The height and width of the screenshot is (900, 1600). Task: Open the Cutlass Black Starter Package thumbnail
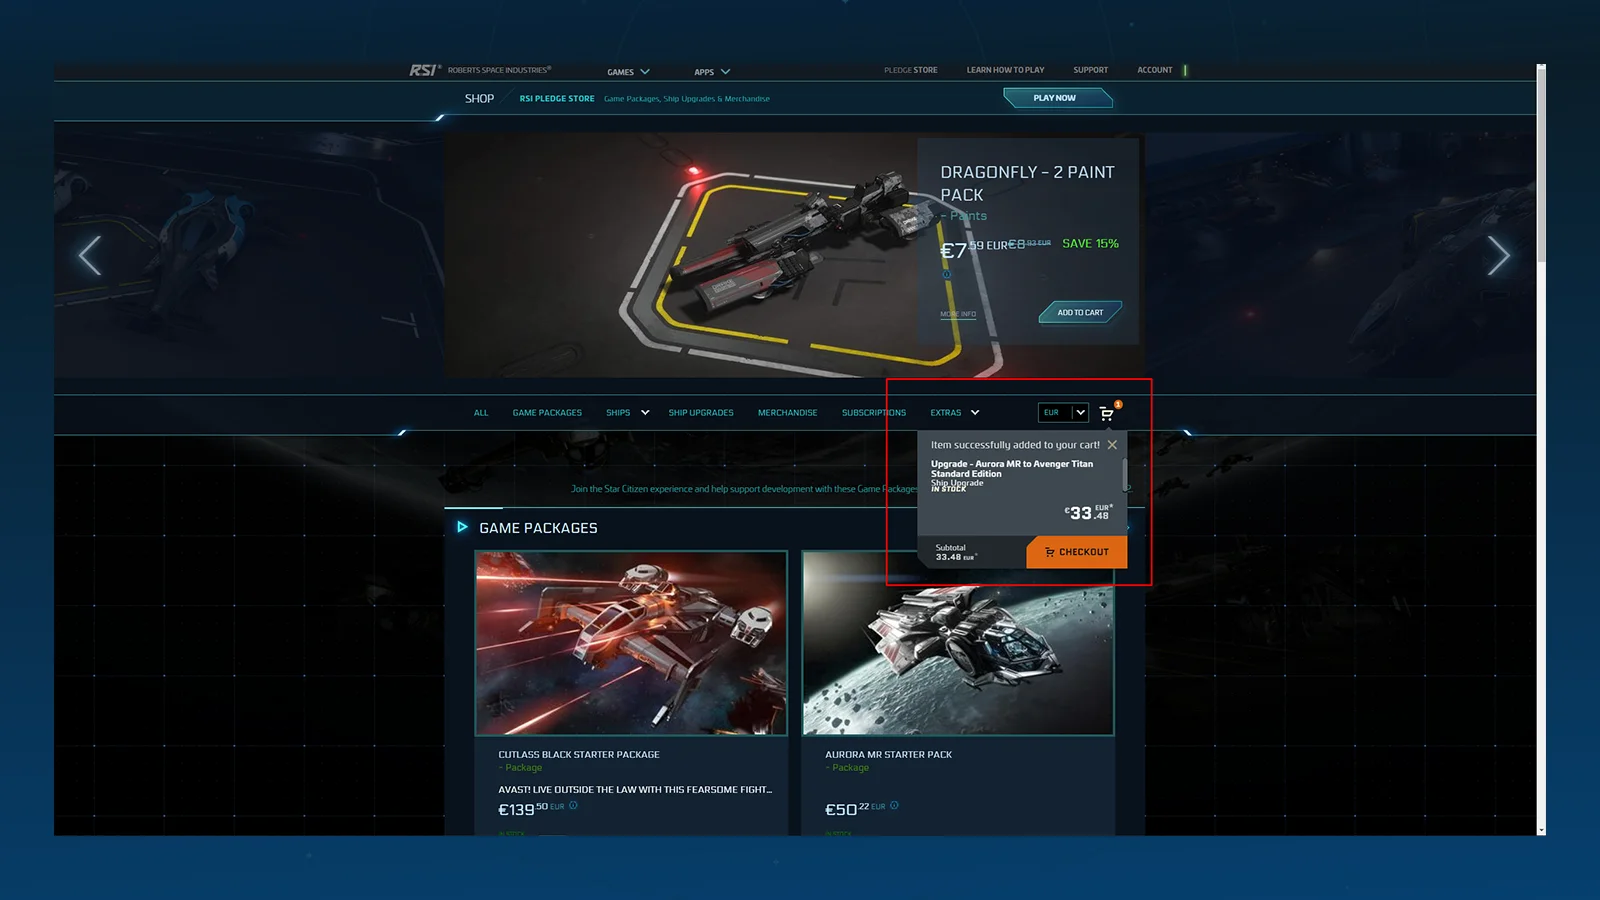(x=631, y=643)
